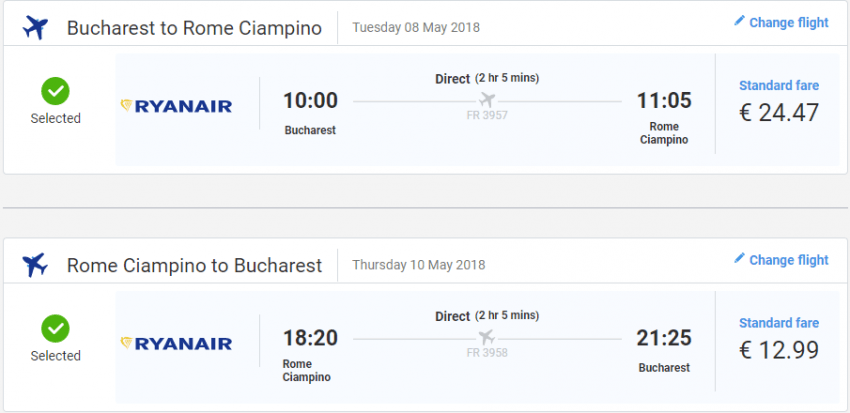Click the Rome Ciampino to Bucharest heading
Screen dimensions: 850x413
(x=194, y=266)
